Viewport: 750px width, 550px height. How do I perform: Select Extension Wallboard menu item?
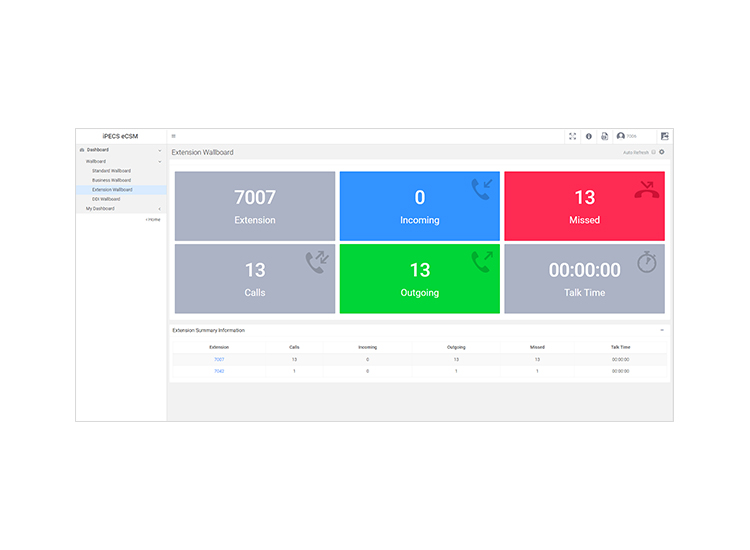[121, 190]
